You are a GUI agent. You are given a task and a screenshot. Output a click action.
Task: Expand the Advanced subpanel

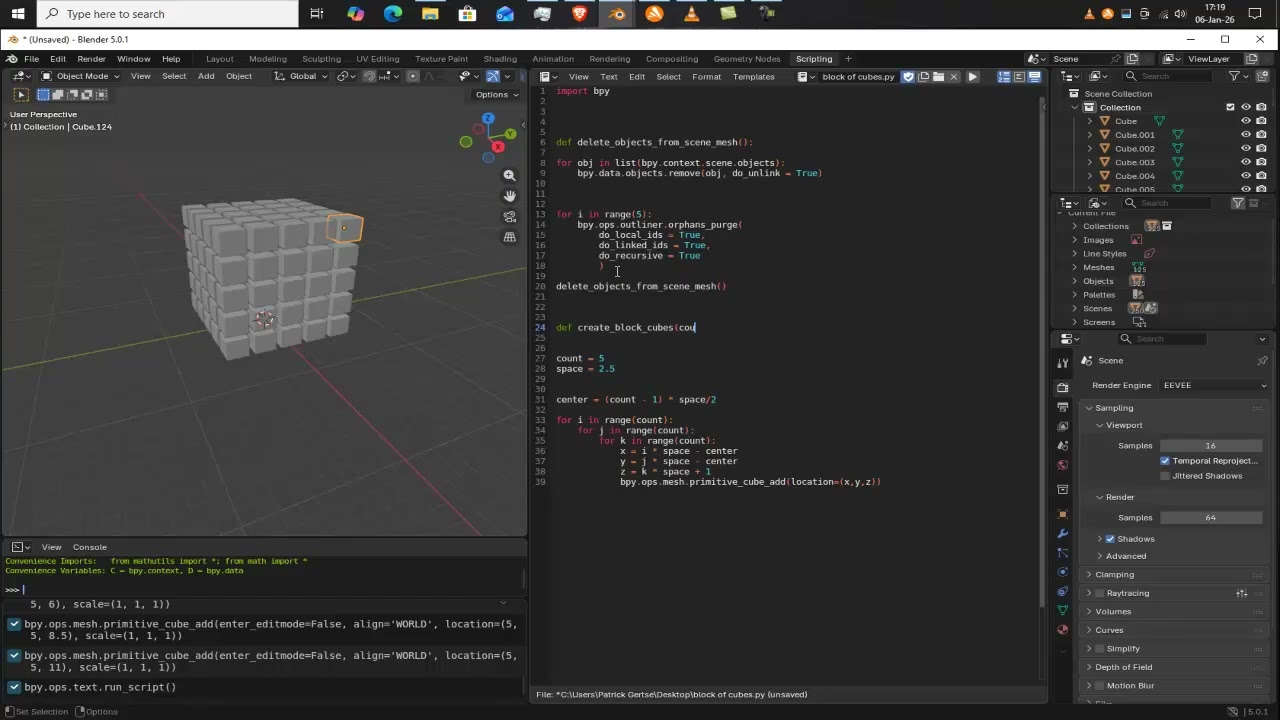1126,556
